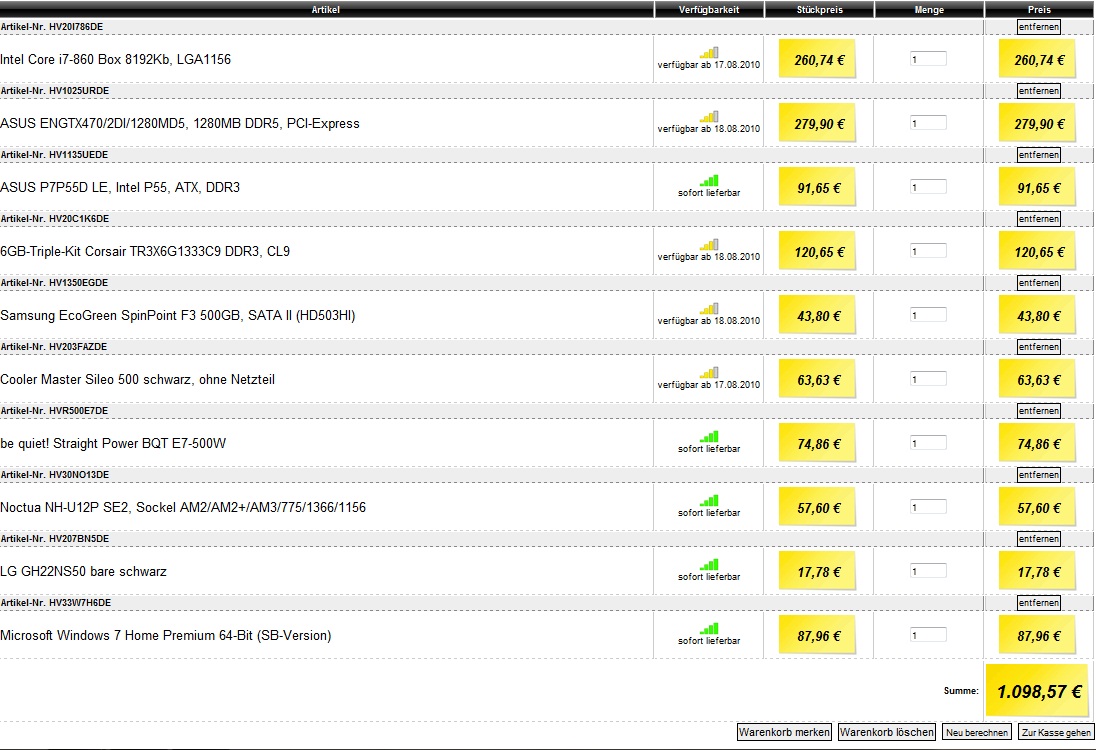The width and height of the screenshot is (1096, 750).
Task: Click availability icon for Corsair 6GB-Triple-Kit
Action: point(709,245)
